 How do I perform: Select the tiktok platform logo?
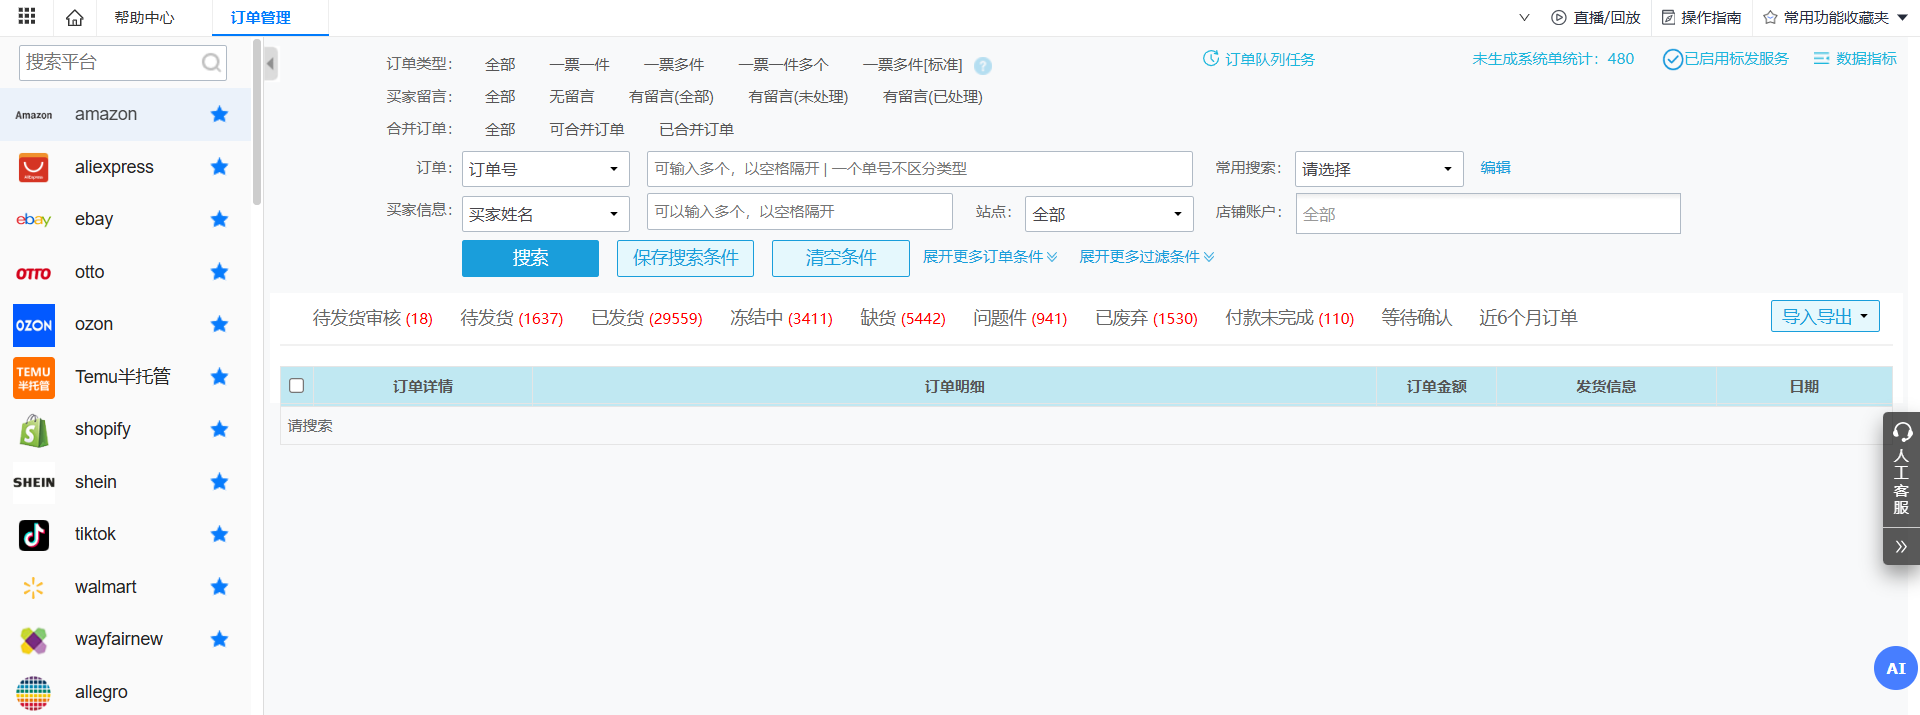click(x=34, y=535)
